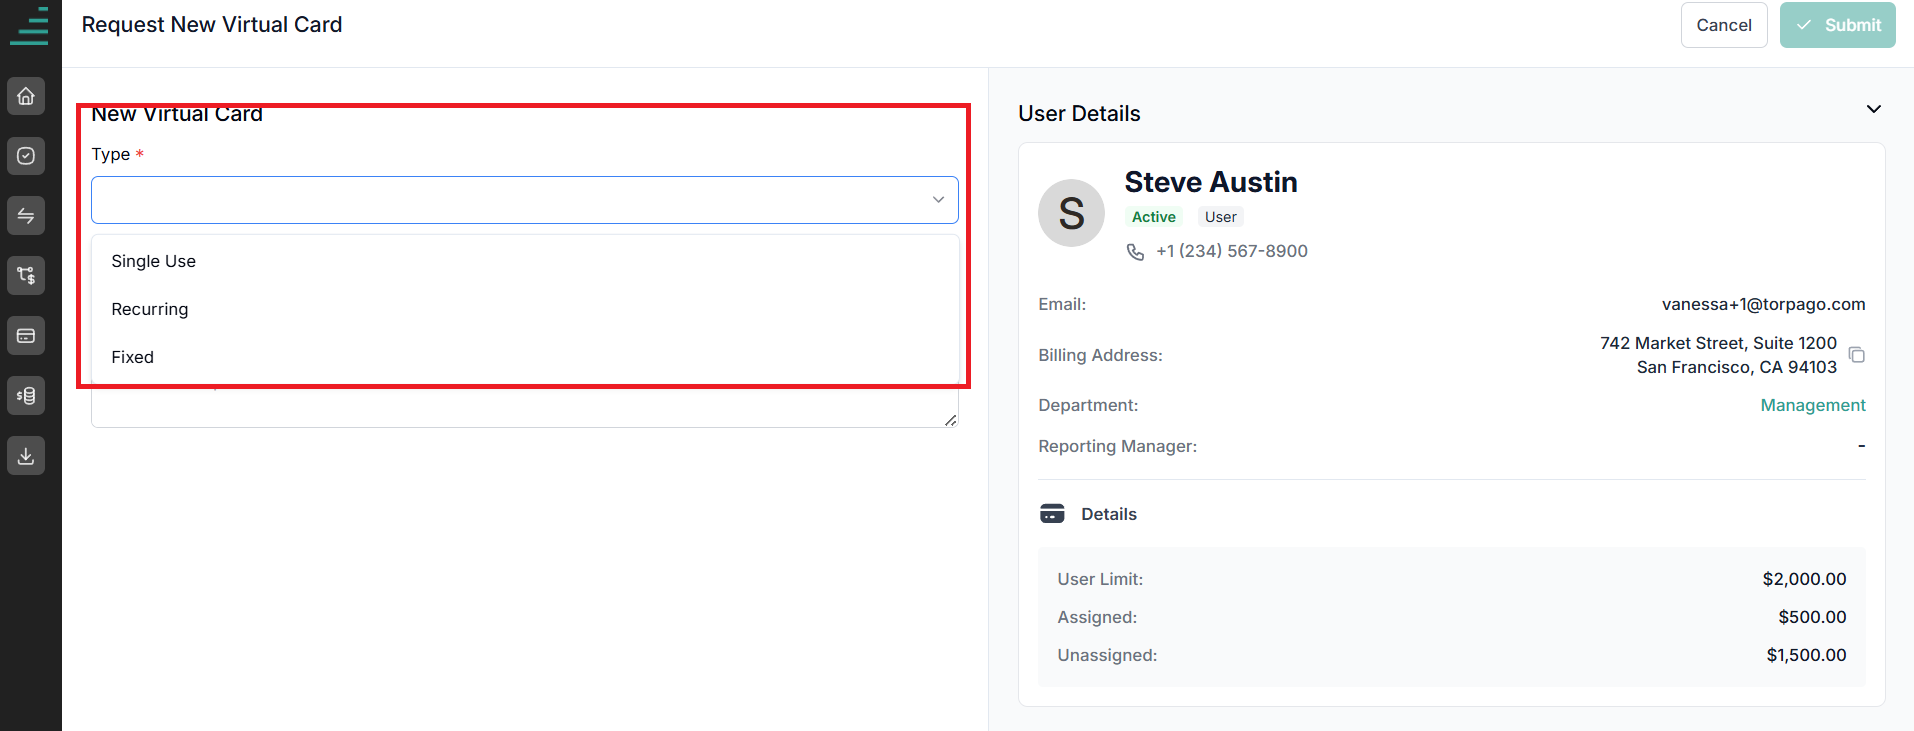The width and height of the screenshot is (1914, 731).
Task: Open the Home icon in sidebar
Action: click(26, 96)
